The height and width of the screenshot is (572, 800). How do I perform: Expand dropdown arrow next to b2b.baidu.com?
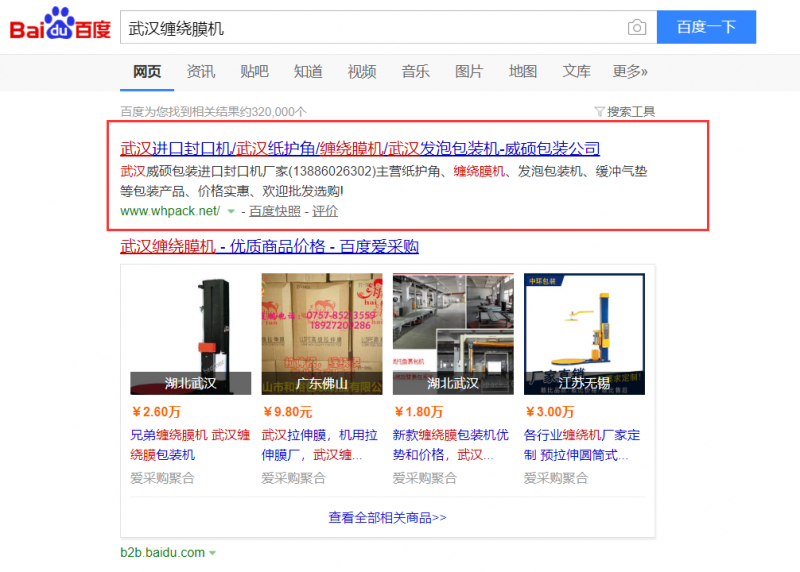click(x=212, y=553)
